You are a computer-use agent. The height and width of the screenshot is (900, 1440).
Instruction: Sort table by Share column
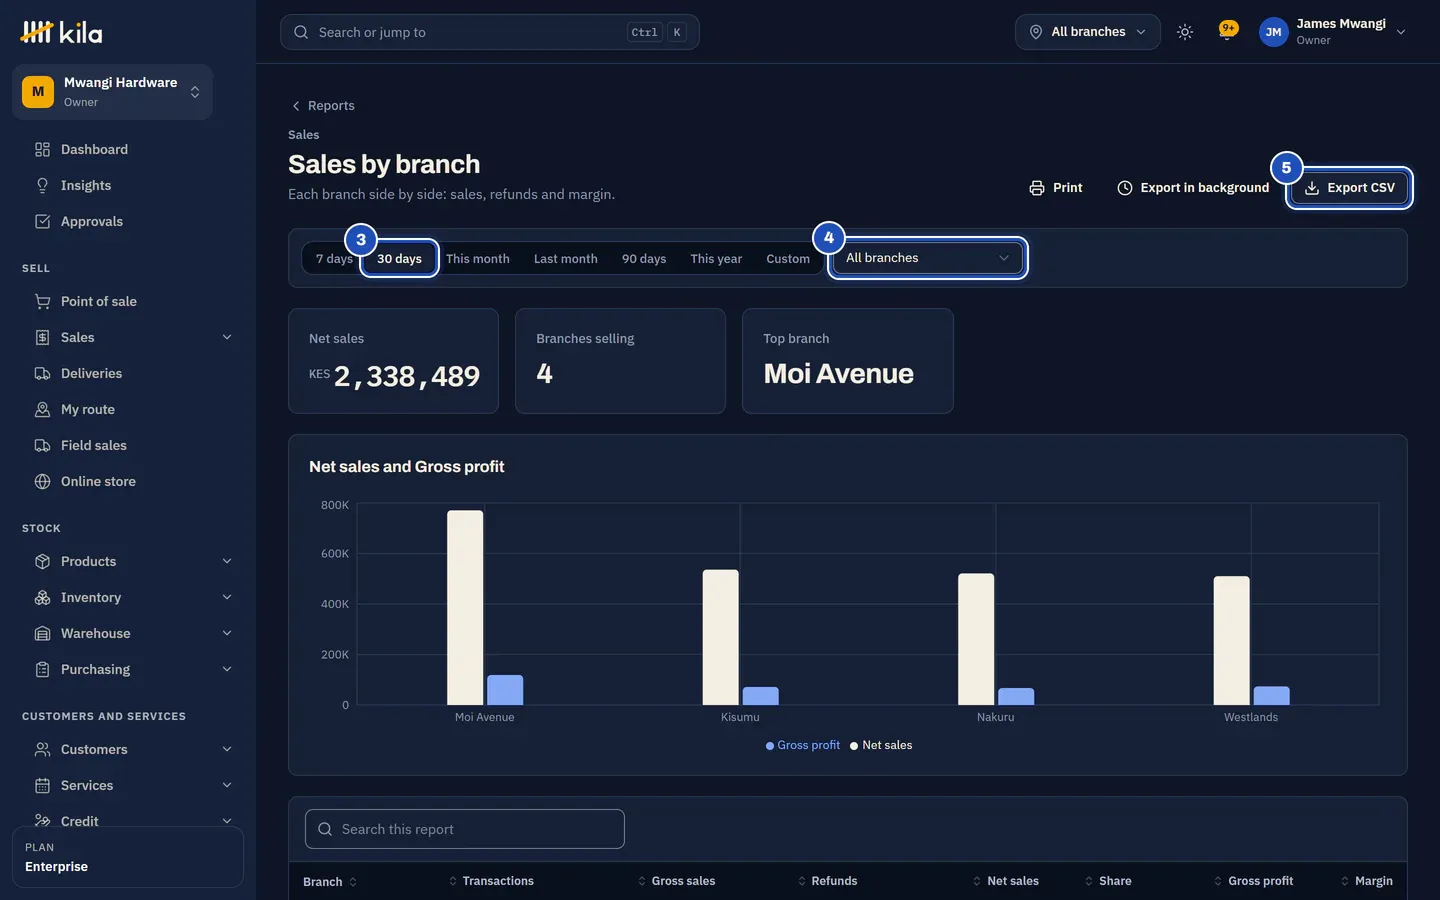point(1108,881)
